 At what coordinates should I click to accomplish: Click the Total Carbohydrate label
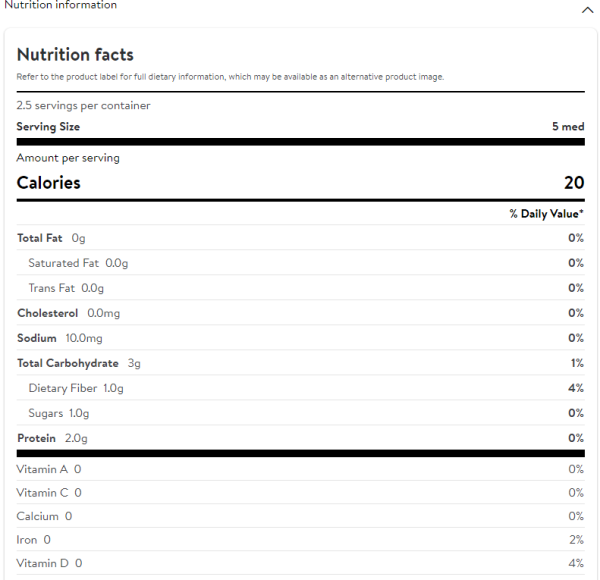coord(68,363)
